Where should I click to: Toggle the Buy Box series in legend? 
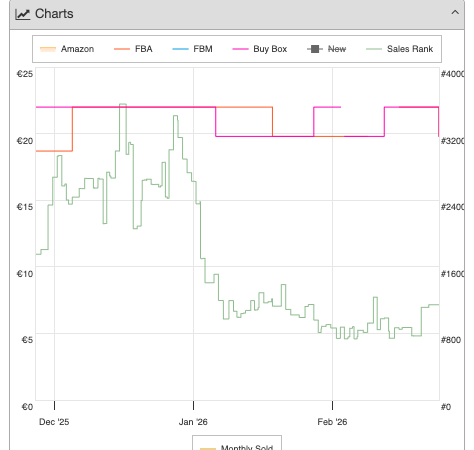[260, 49]
